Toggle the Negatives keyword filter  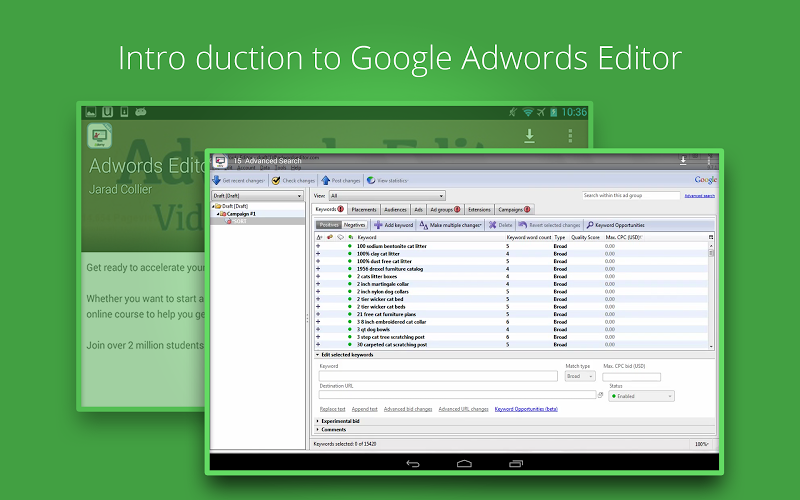pyautogui.click(x=354, y=225)
